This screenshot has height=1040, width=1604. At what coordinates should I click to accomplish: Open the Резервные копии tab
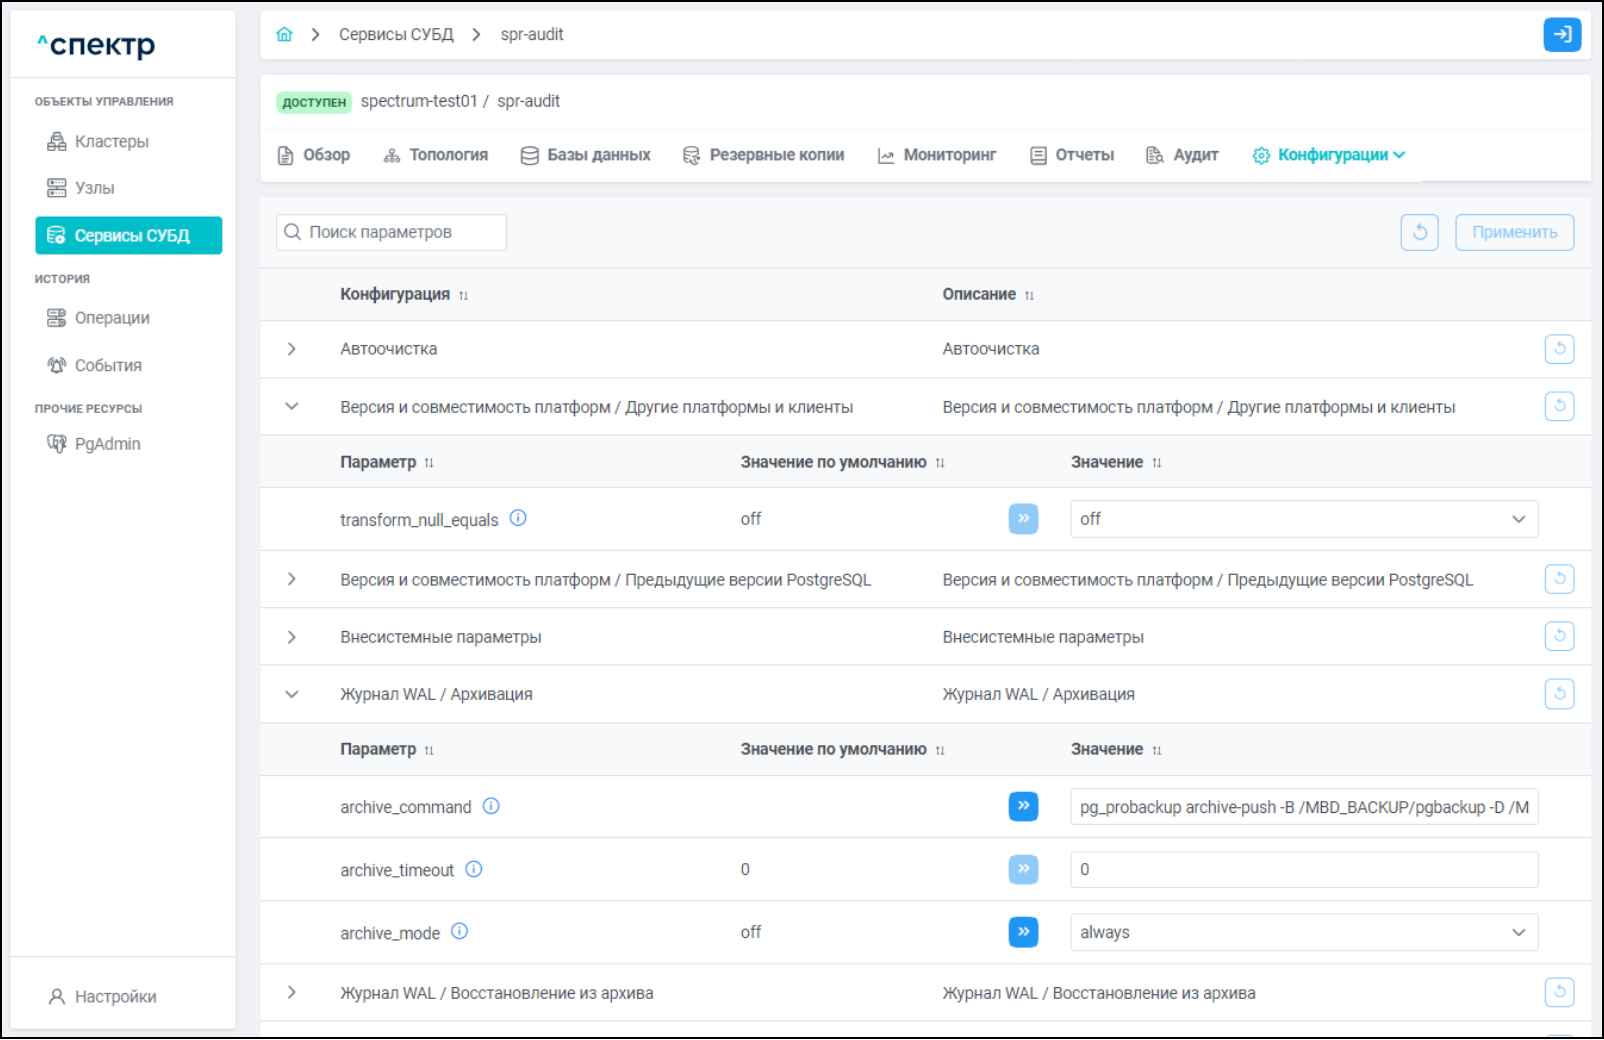764,155
